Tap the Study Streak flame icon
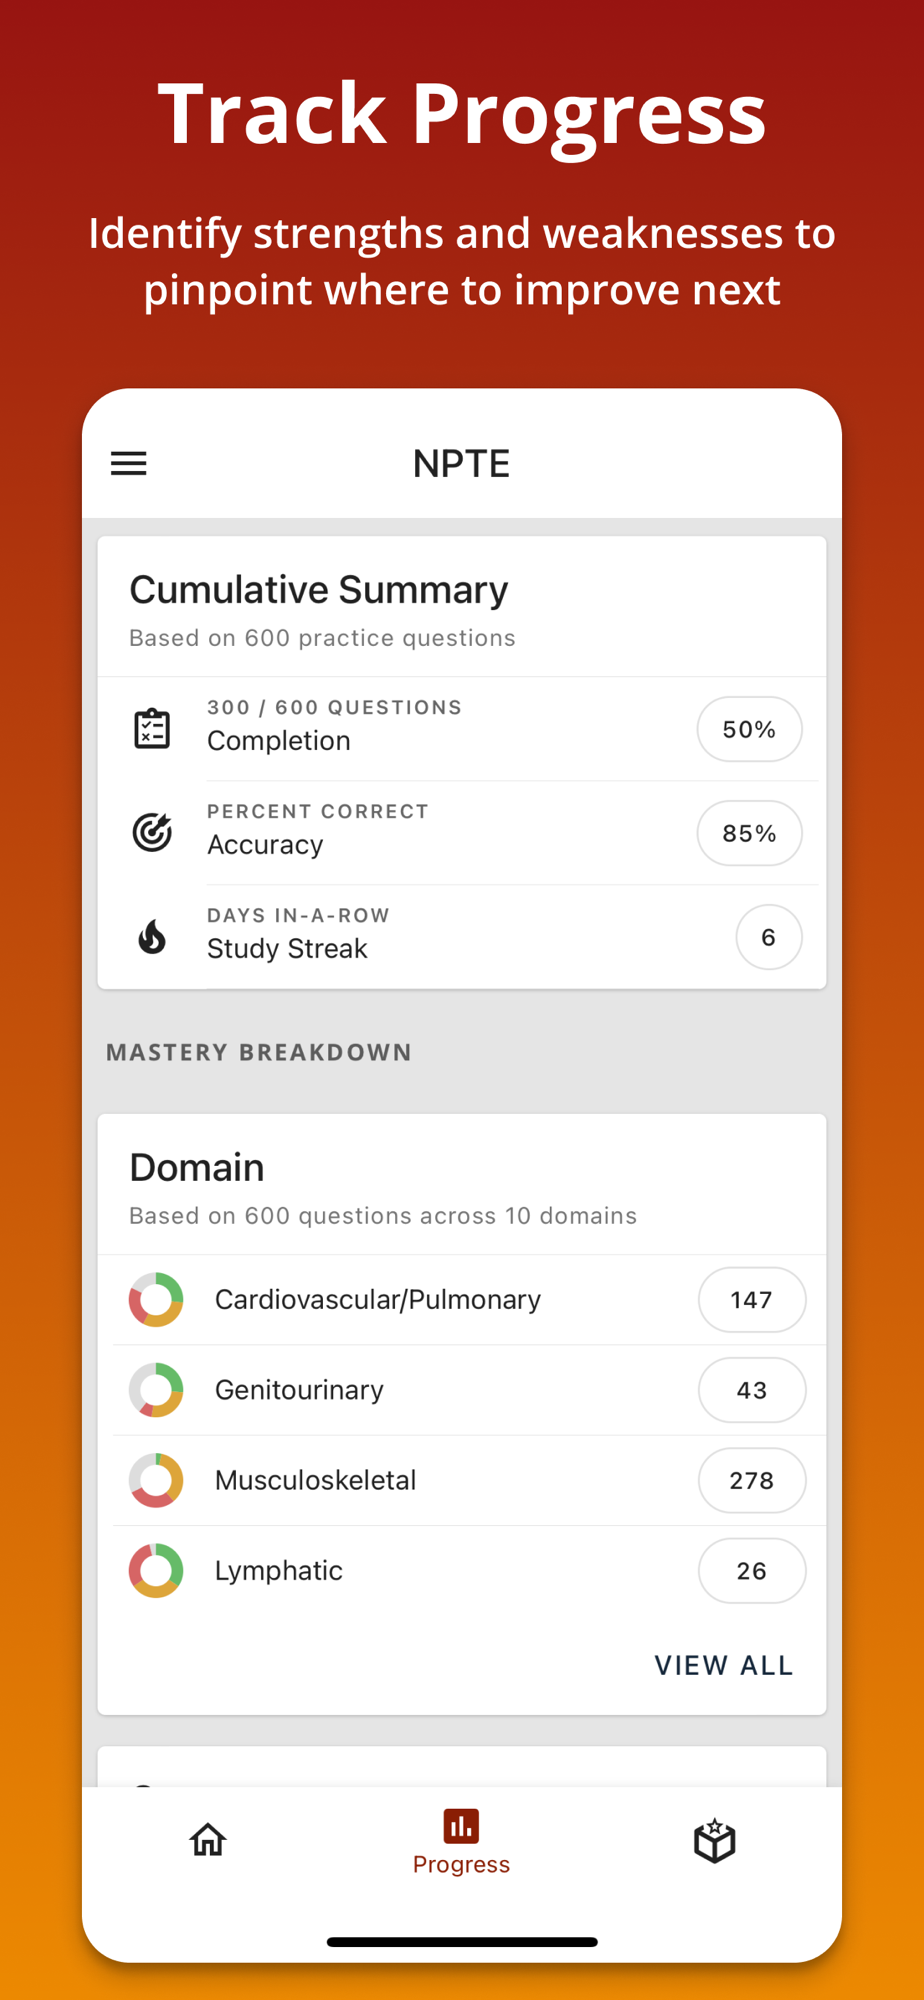The height and width of the screenshot is (2000, 924). pyautogui.click(x=152, y=937)
